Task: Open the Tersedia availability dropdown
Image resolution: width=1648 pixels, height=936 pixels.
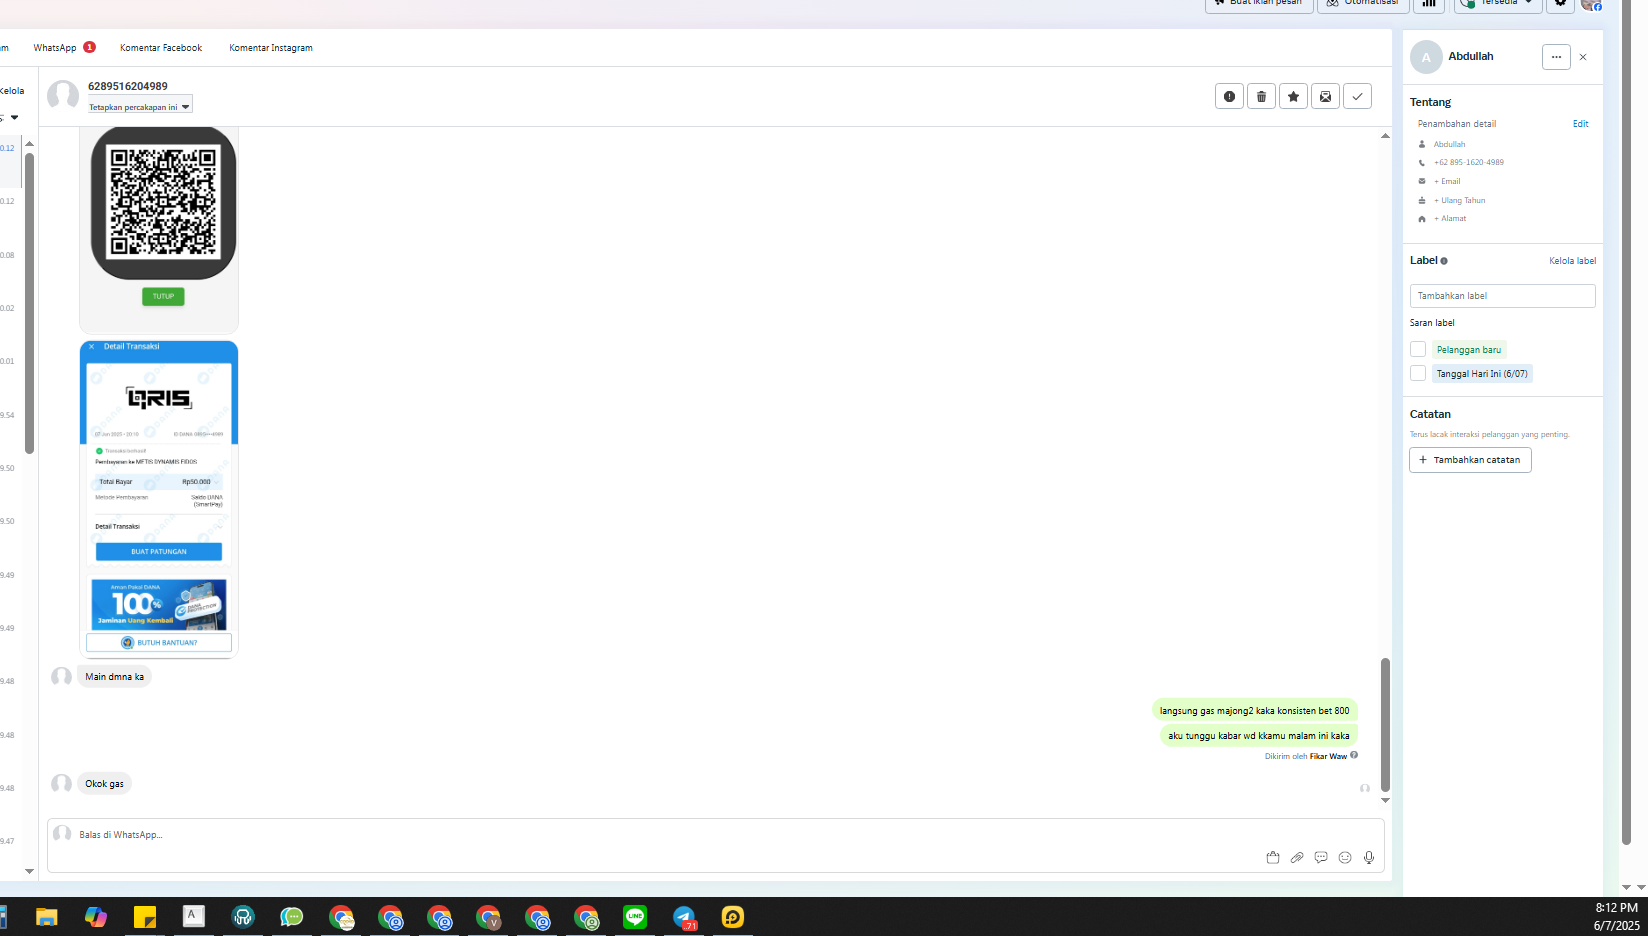Action: (x=1498, y=4)
